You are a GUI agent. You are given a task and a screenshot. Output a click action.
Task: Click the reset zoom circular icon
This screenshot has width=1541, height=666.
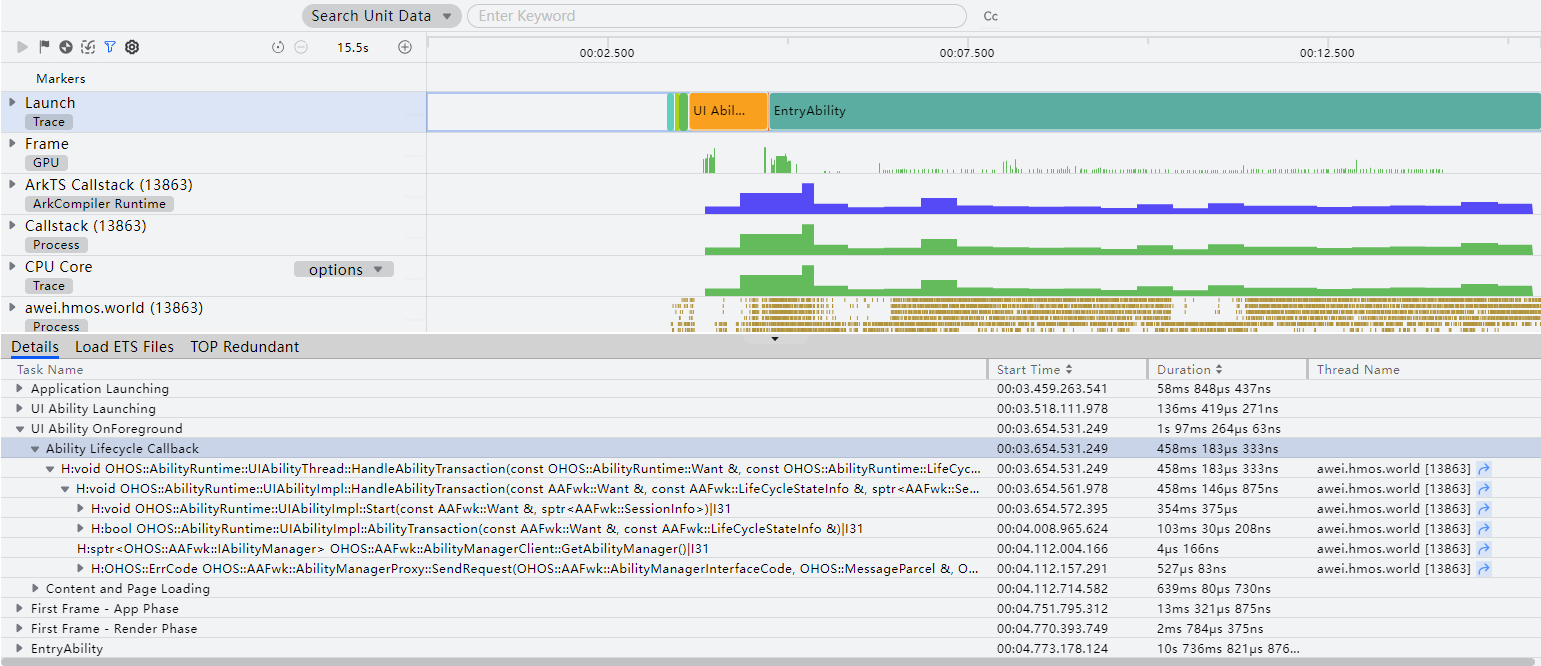tap(278, 47)
